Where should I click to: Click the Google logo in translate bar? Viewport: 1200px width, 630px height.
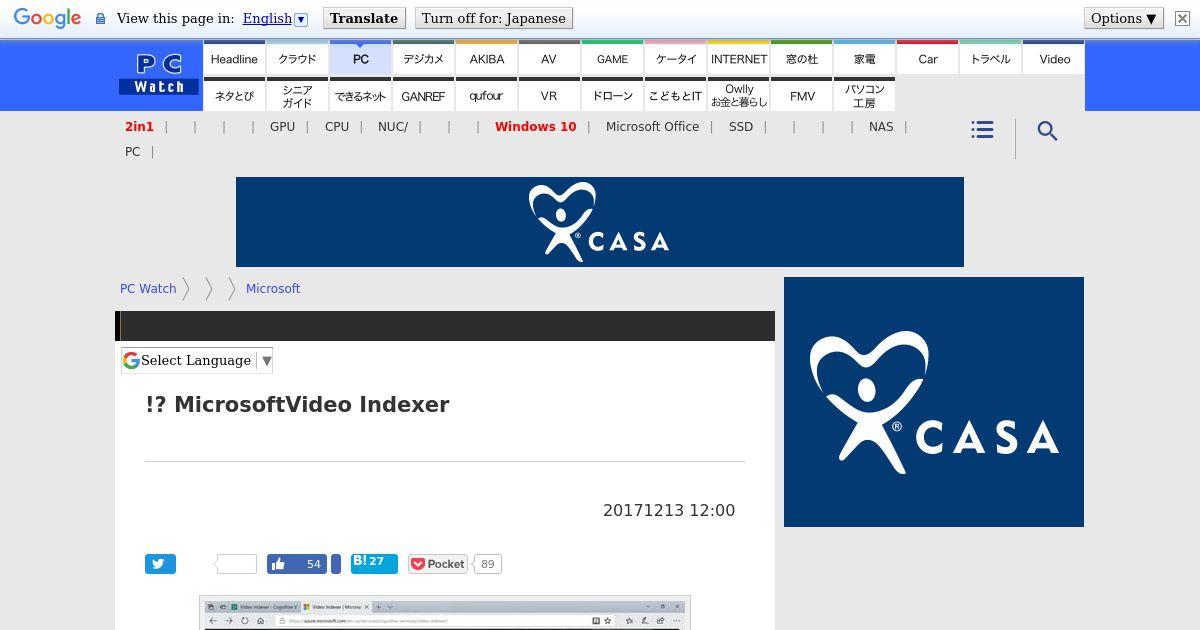[47, 18]
